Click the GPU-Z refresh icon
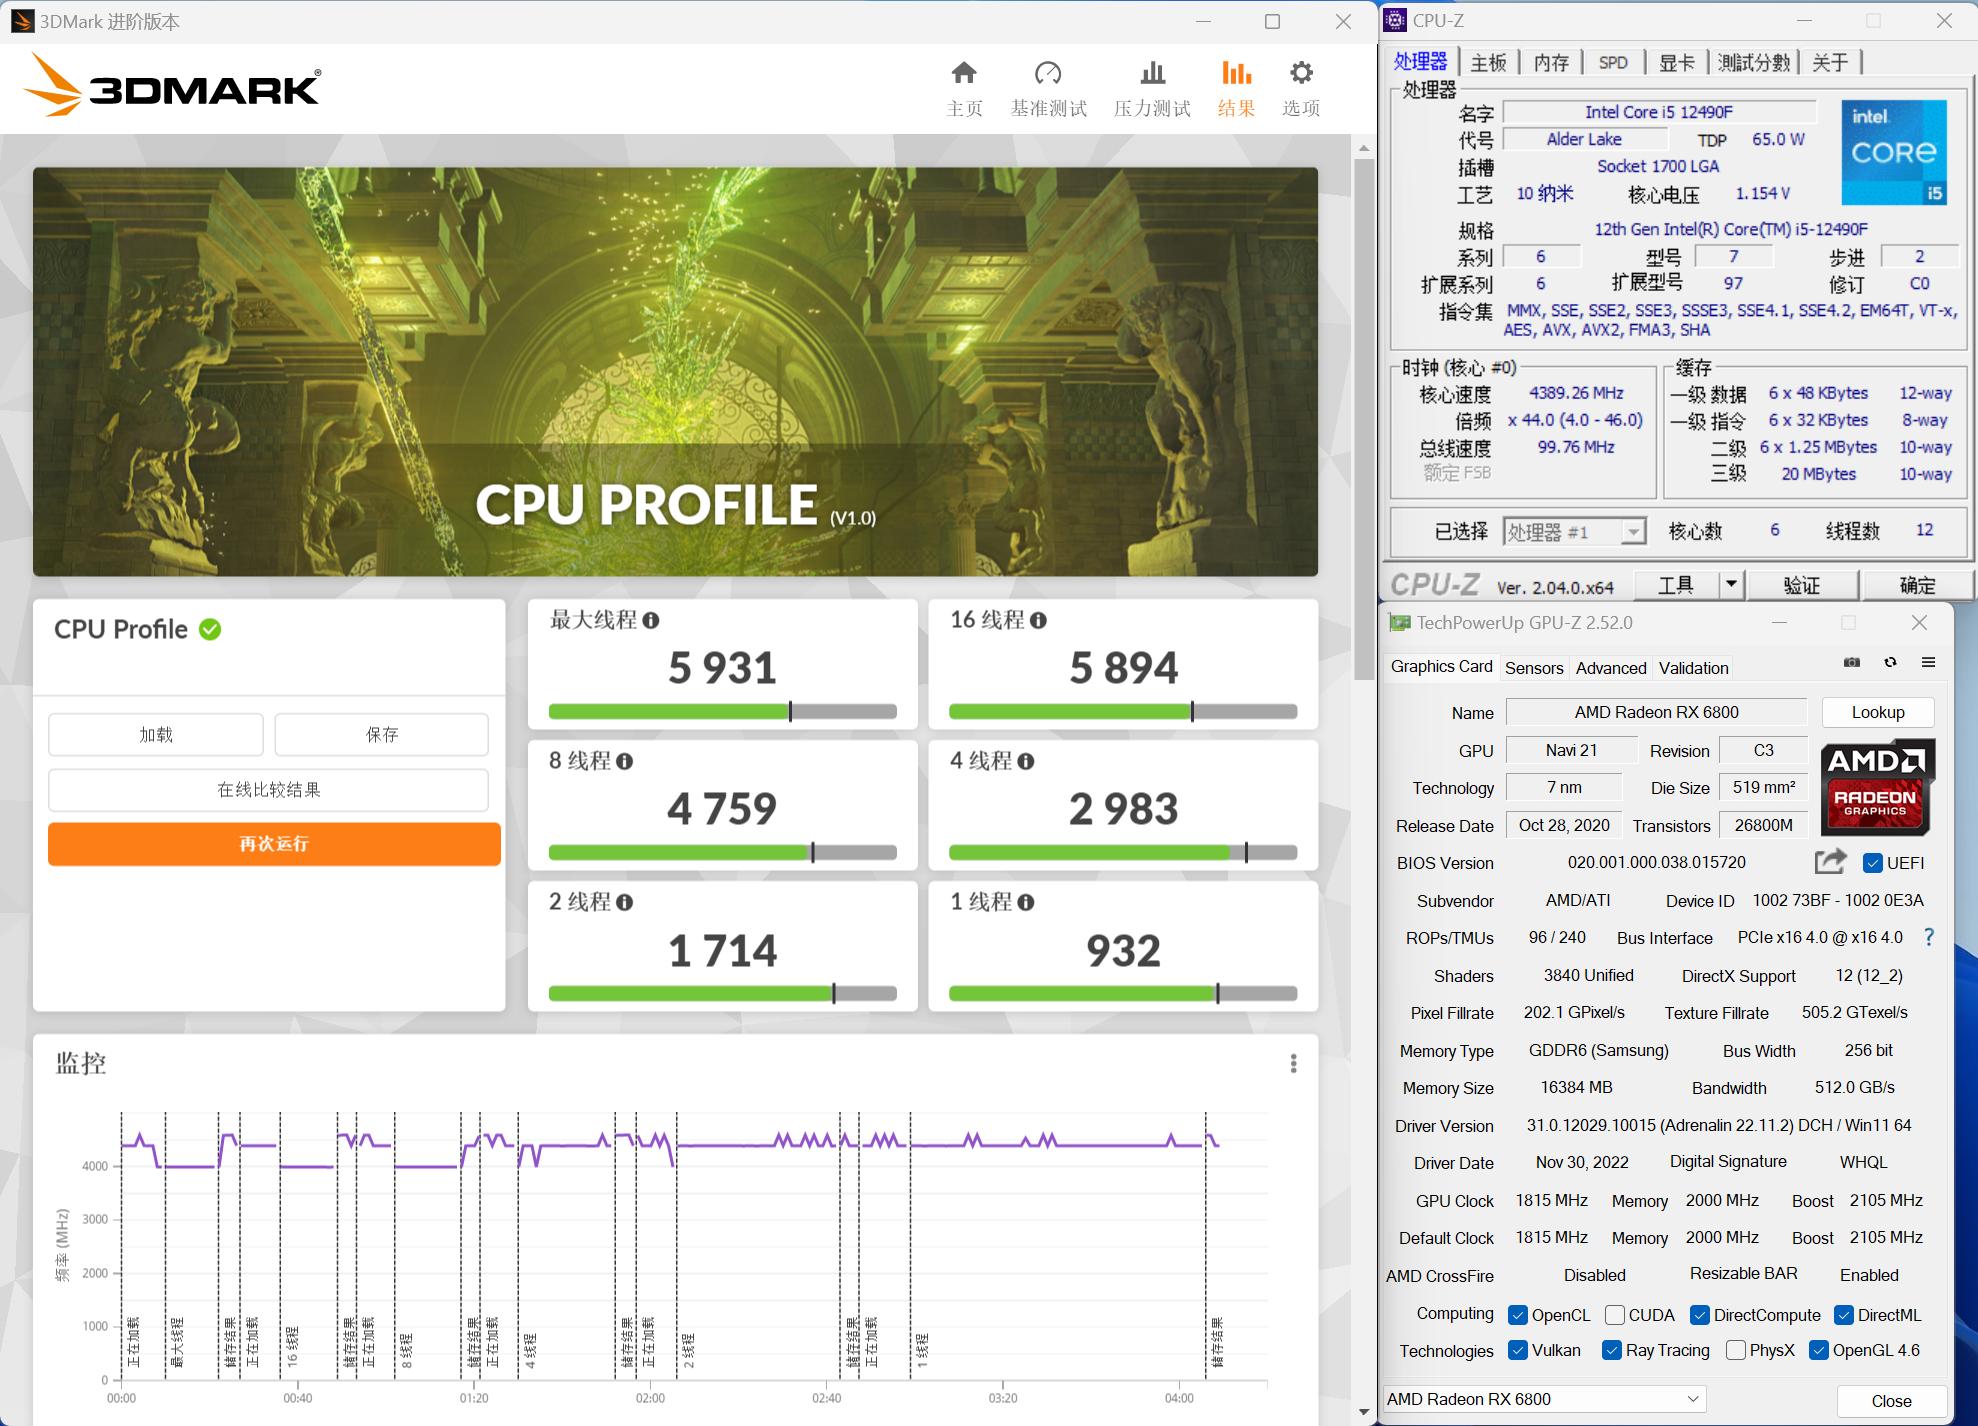The width and height of the screenshot is (1978, 1426). pos(1890,663)
